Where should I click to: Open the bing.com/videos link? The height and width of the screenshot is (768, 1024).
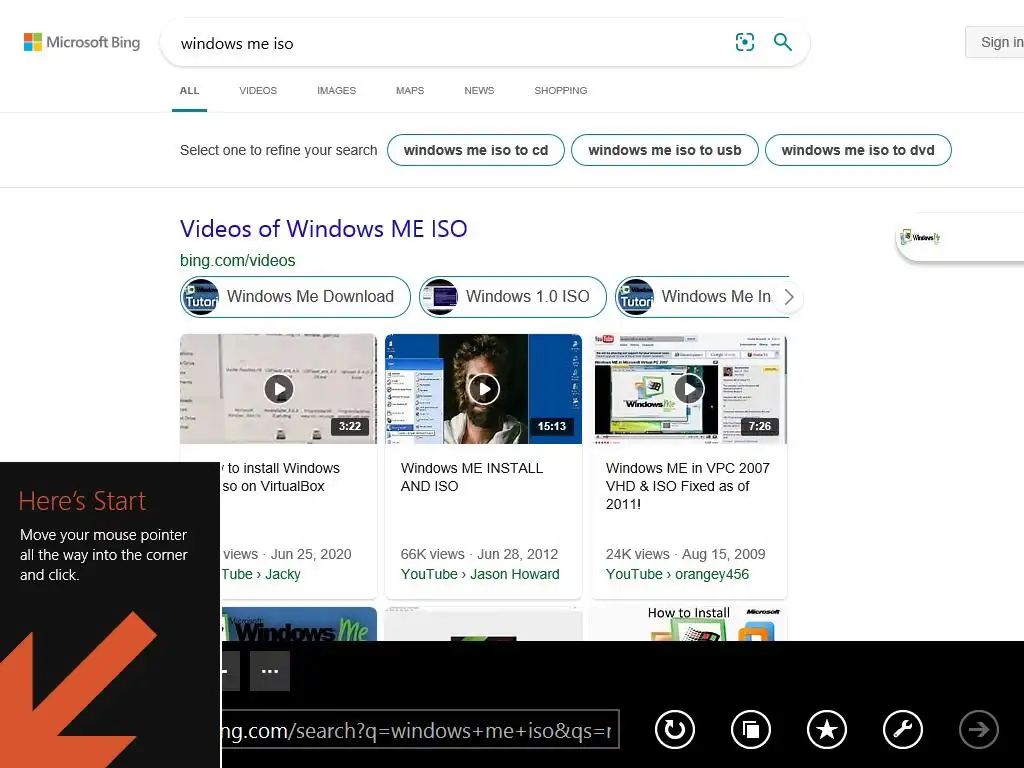point(238,260)
